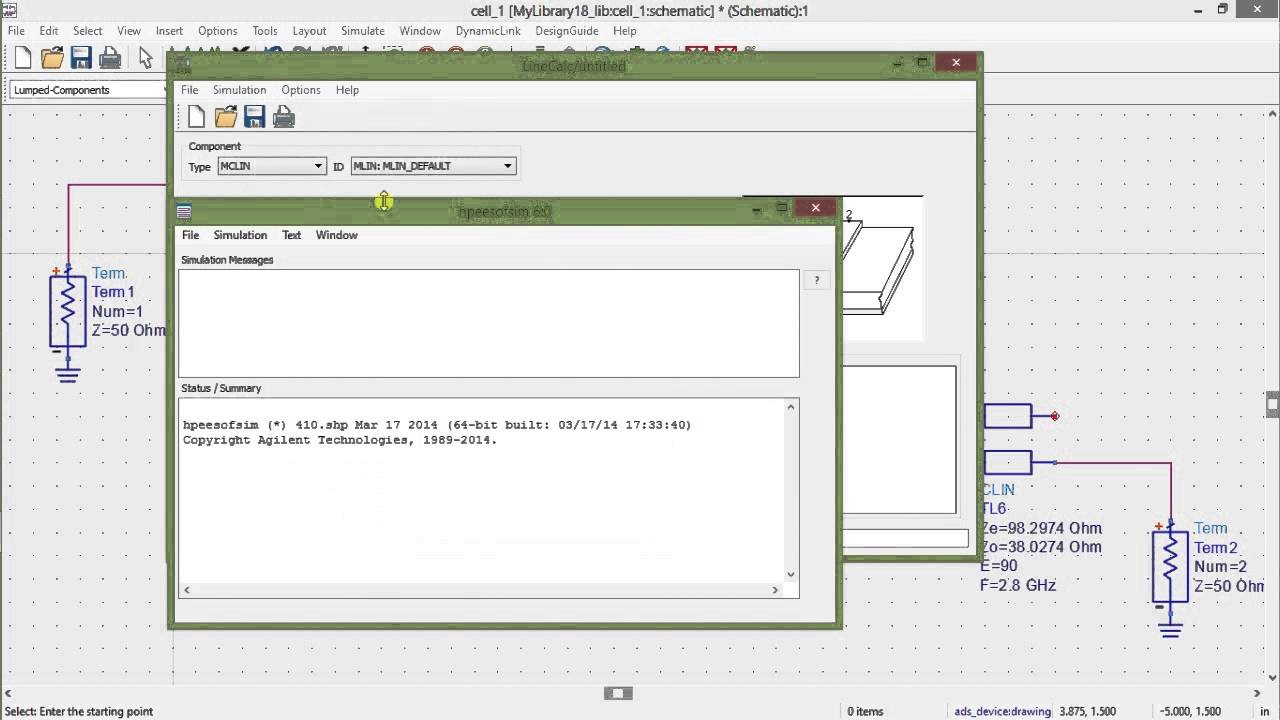1280x720 pixels.
Task: Click the ? help button beside Simulation Messages
Action: (817, 281)
